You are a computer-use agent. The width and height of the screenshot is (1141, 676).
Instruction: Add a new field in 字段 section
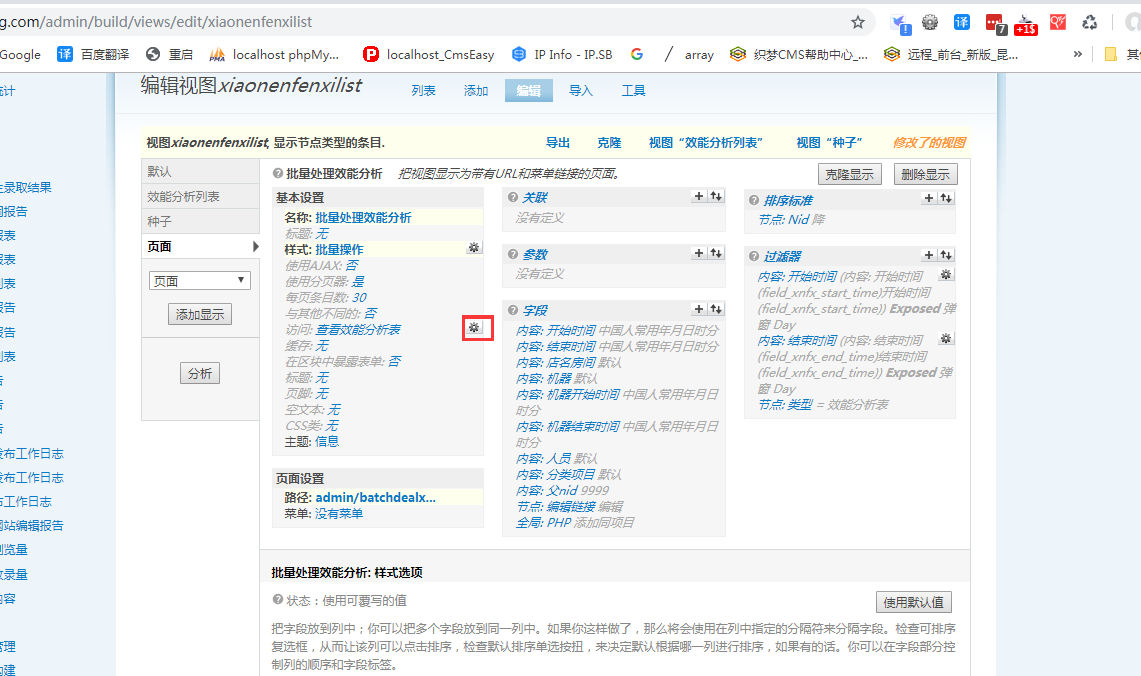click(699, 310)
